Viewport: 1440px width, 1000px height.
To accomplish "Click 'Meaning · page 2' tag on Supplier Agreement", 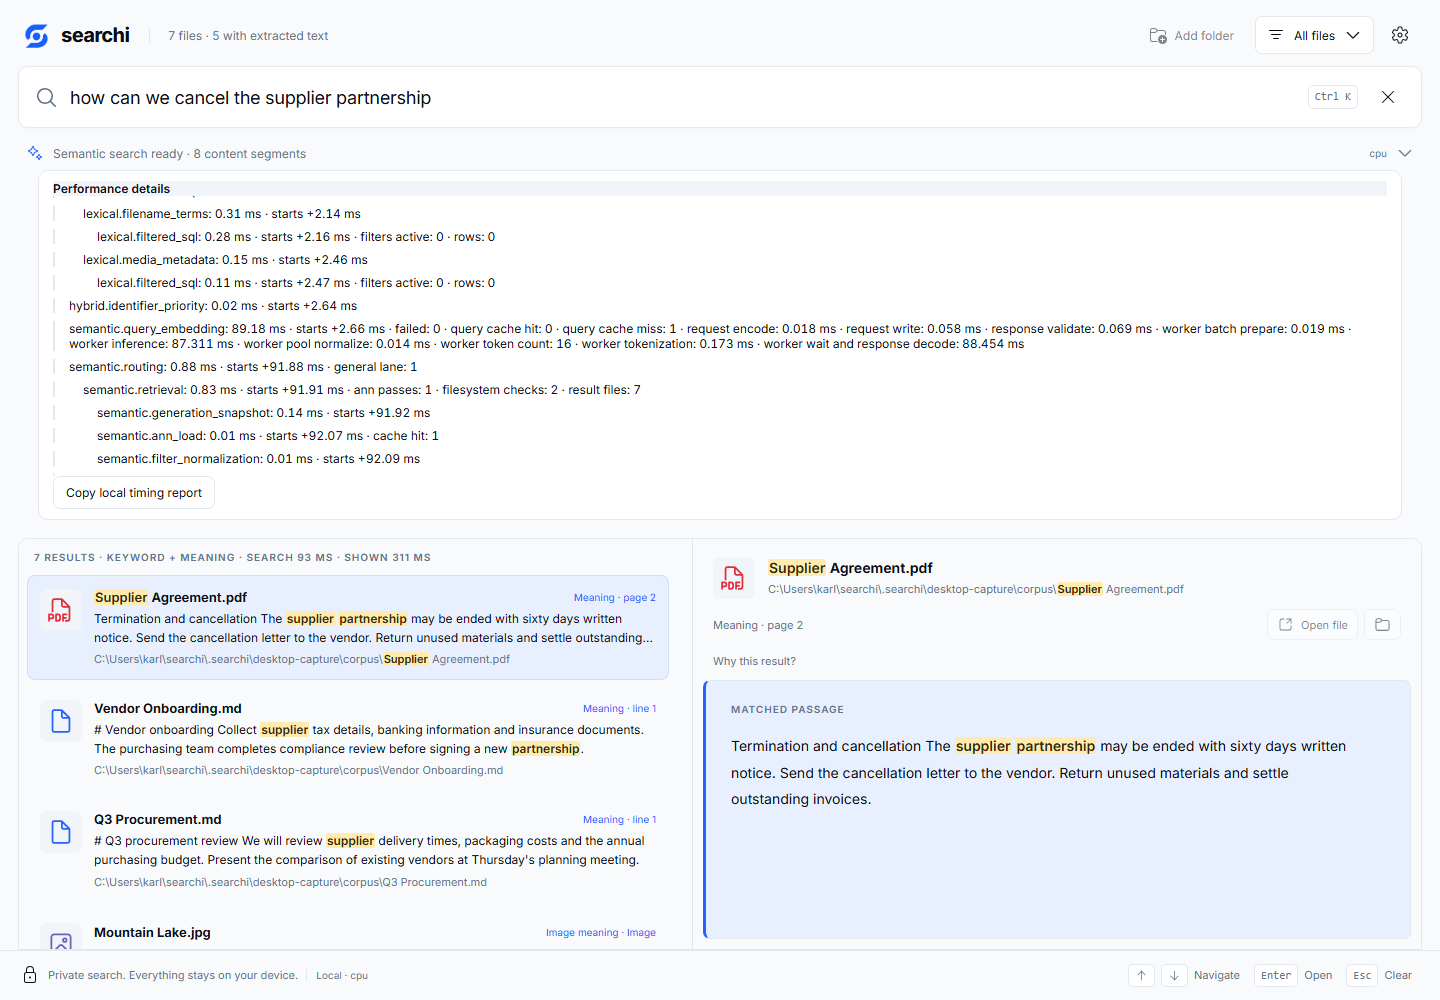I will (x=615, y=598).
